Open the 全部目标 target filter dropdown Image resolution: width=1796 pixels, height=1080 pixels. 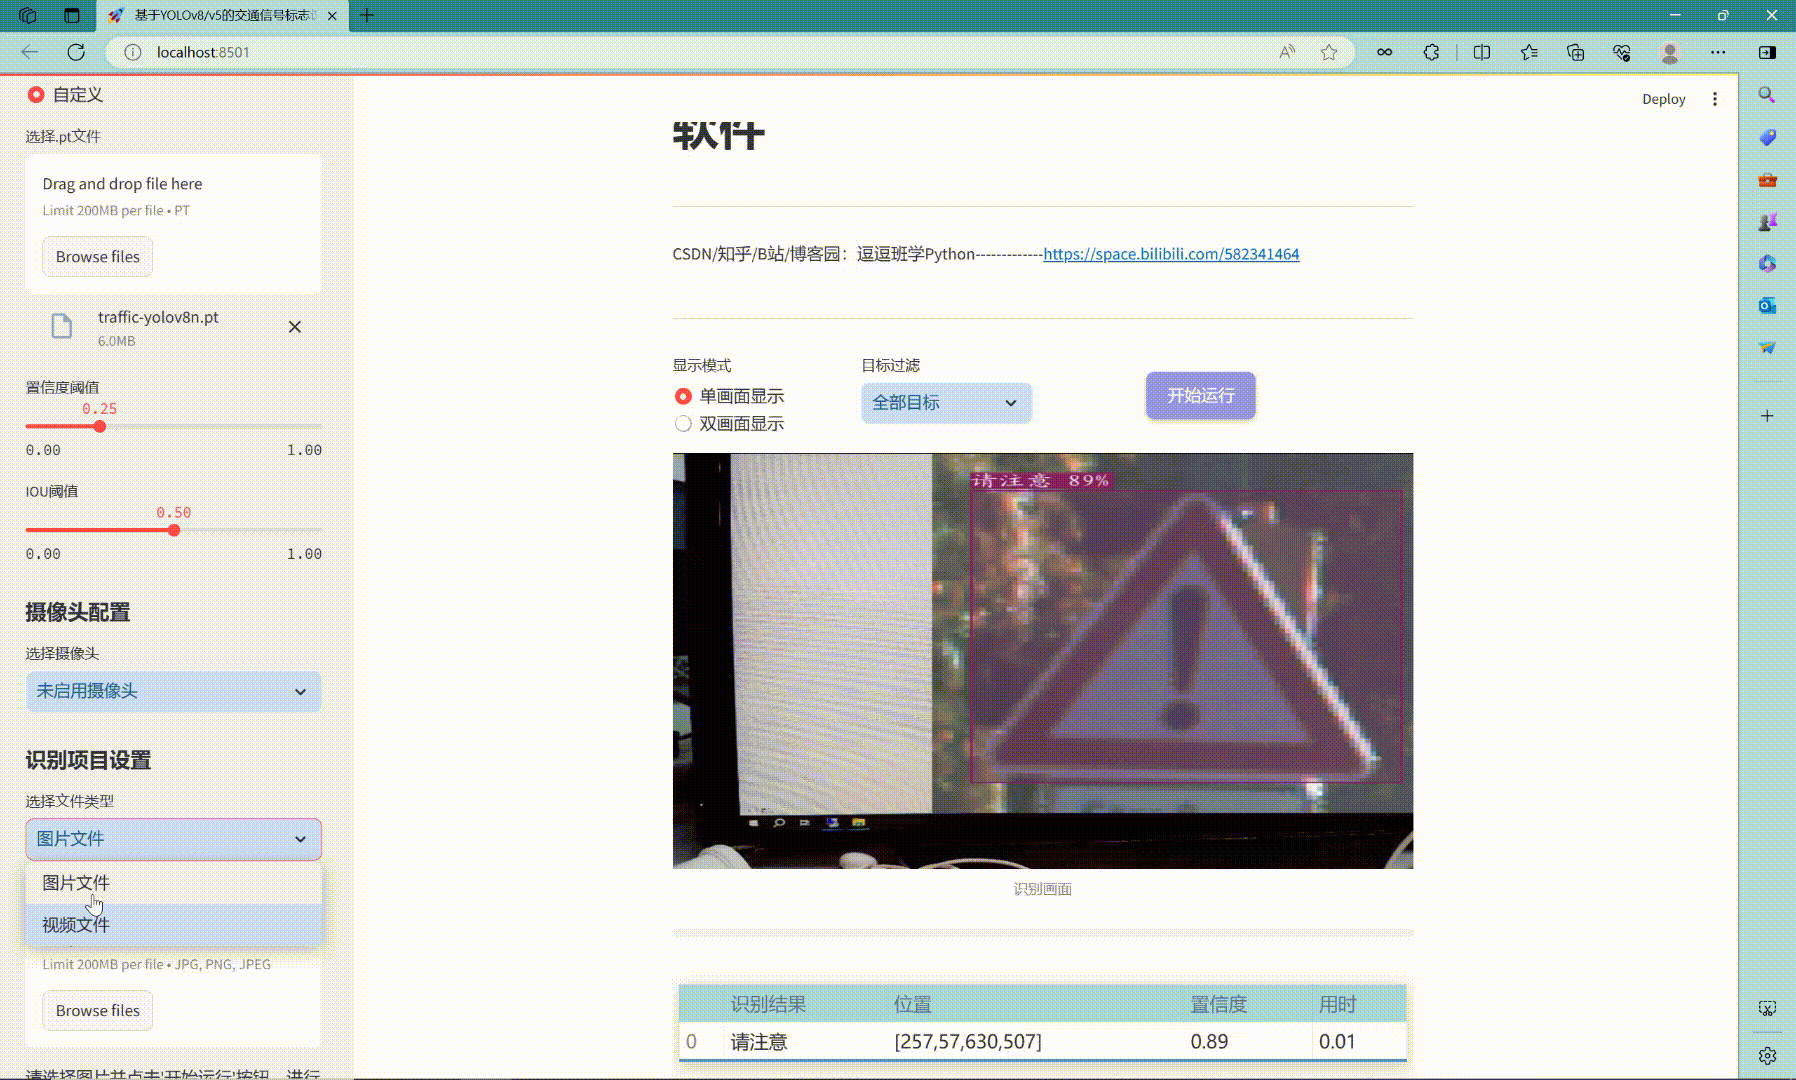pyautogui.click(x=944, y=402)
